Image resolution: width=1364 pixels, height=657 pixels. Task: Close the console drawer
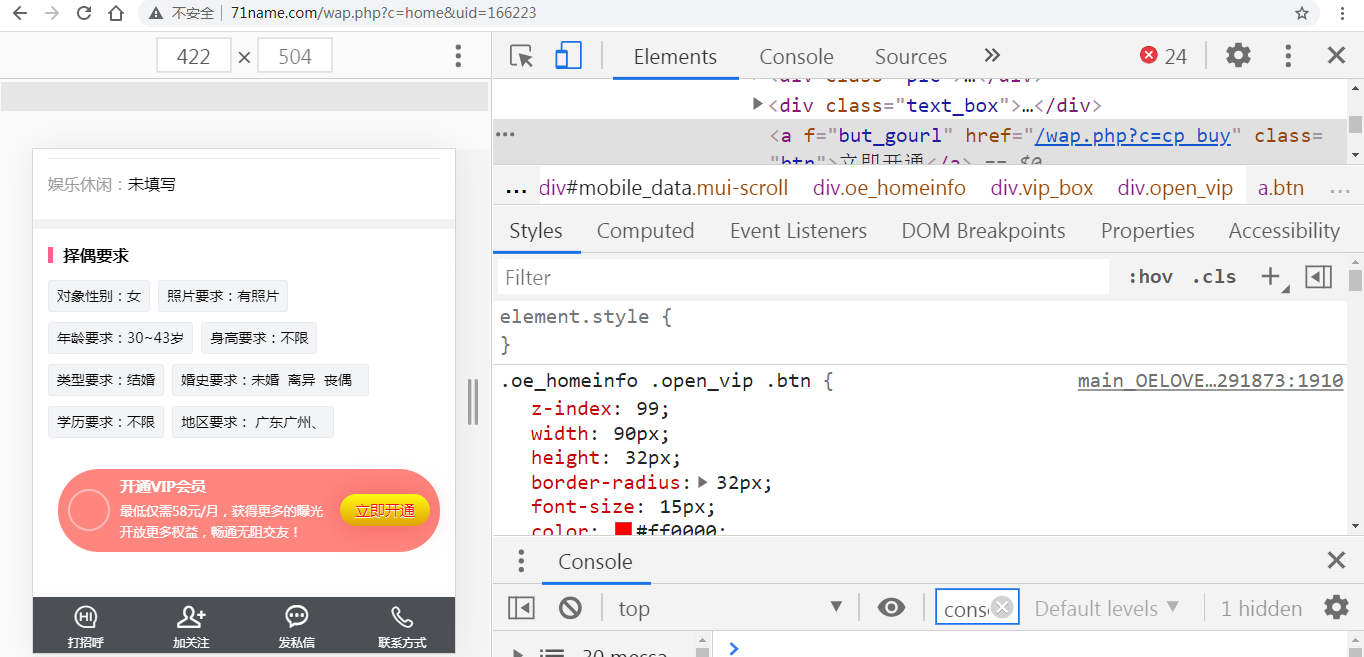pyautogui.click(x=1336, y=561)
